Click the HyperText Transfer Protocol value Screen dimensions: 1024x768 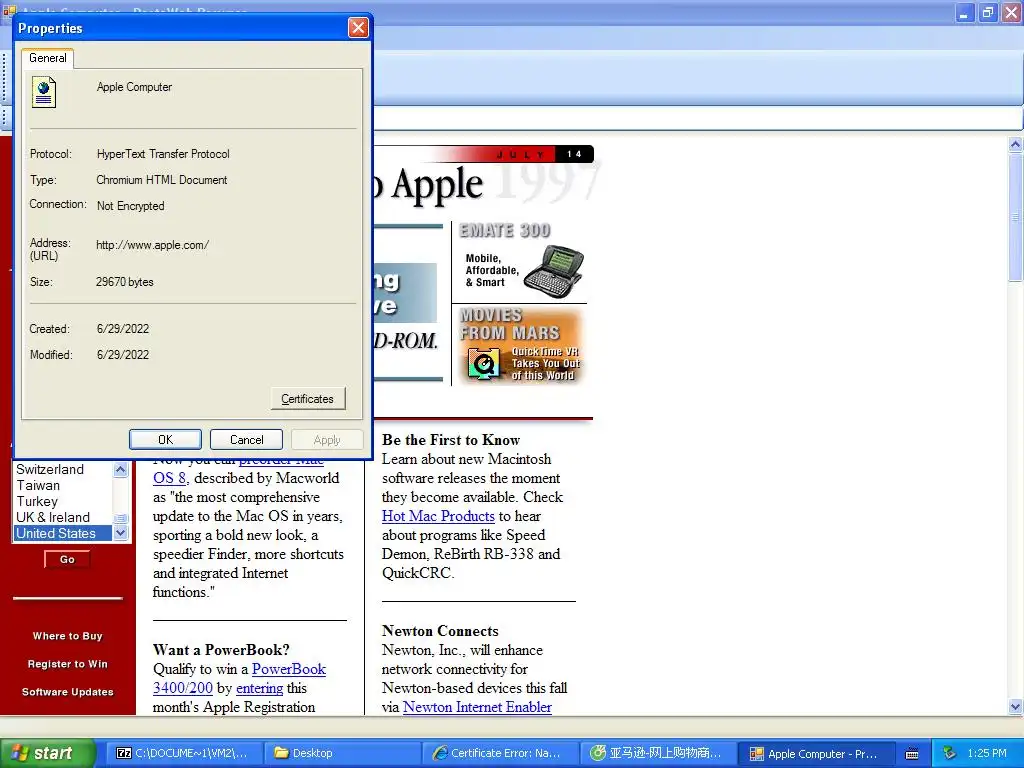pyautogui.click(x=163, y=154)
